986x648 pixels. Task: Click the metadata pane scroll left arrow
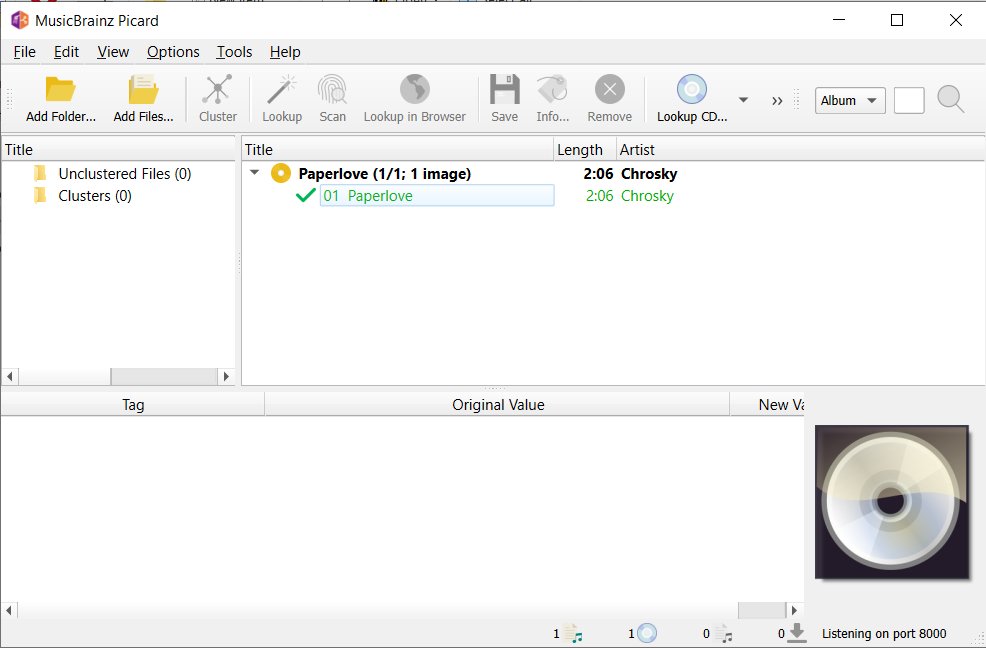[9, 610]
